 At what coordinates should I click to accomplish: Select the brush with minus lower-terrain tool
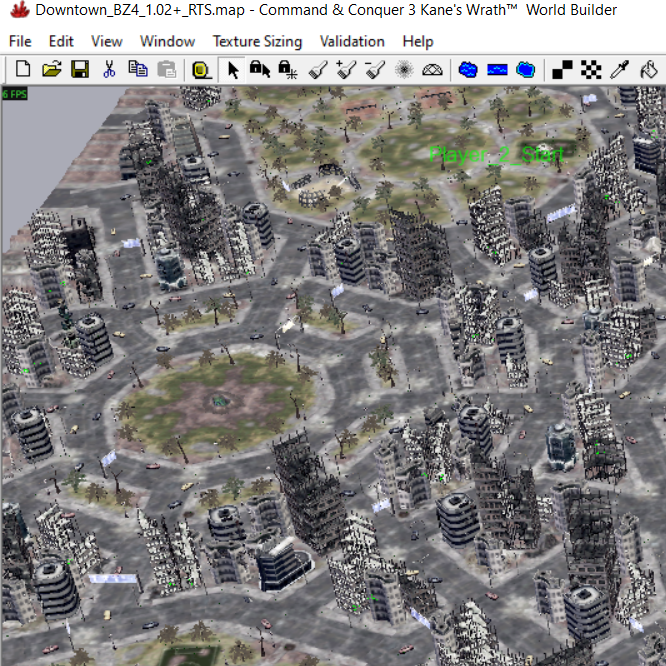point(375,69)
